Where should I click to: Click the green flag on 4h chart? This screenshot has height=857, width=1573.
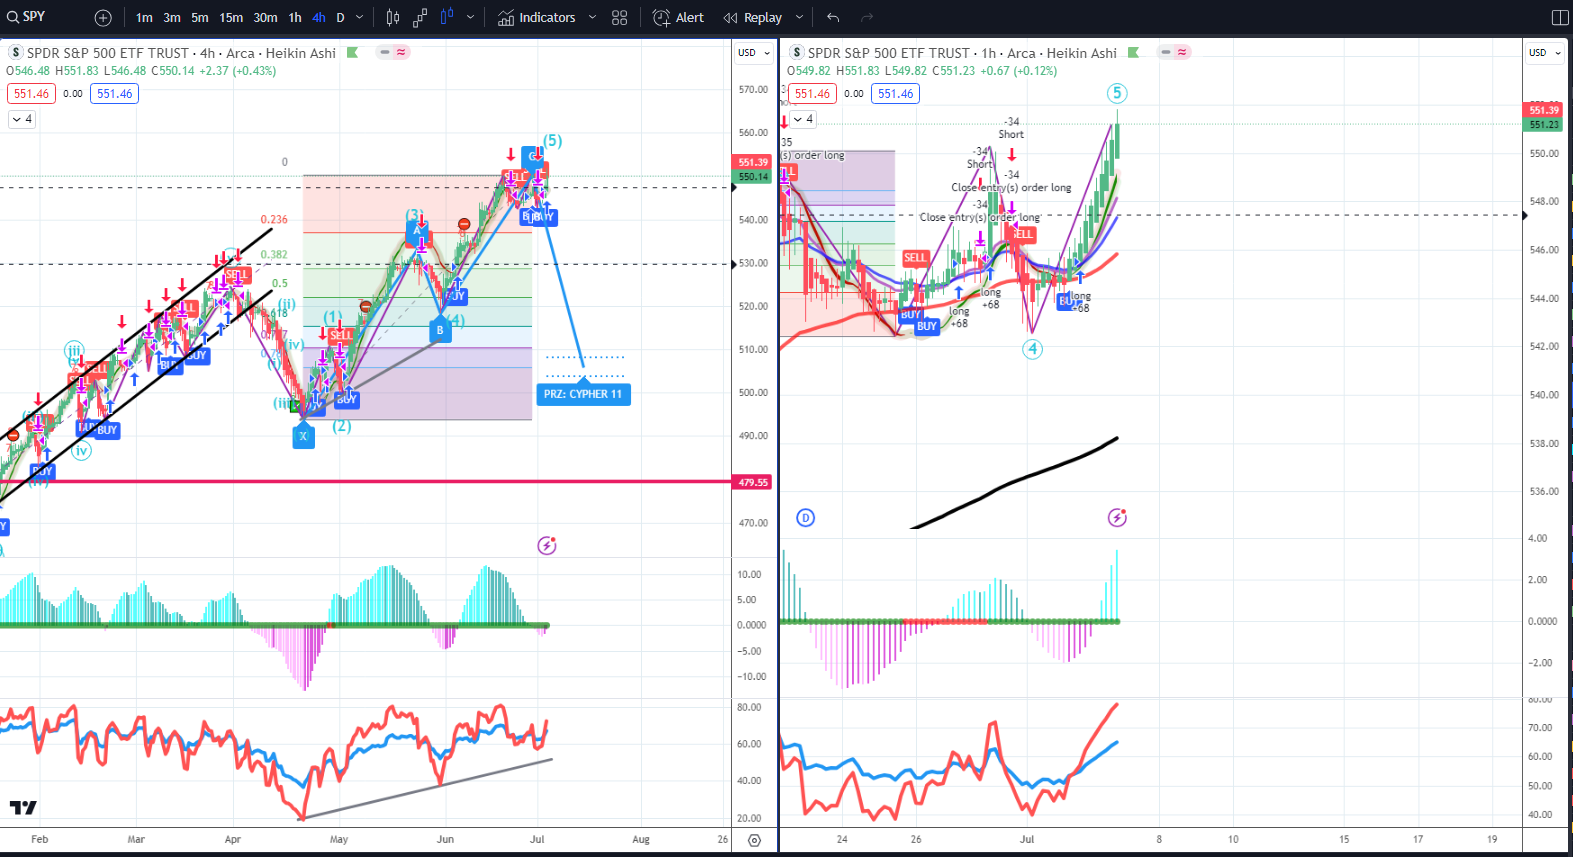[x=352, y=52]
